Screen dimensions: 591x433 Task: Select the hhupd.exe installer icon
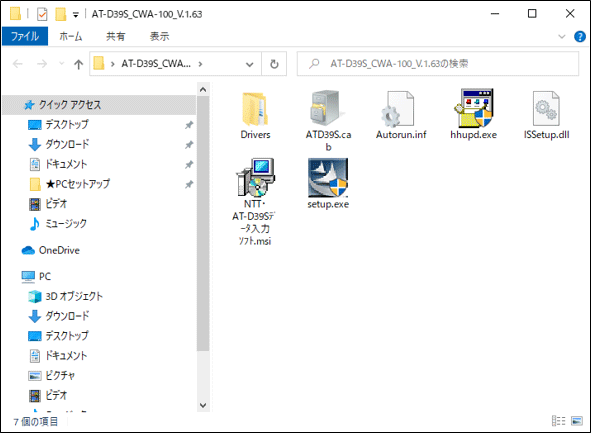(x=474, y=109)
